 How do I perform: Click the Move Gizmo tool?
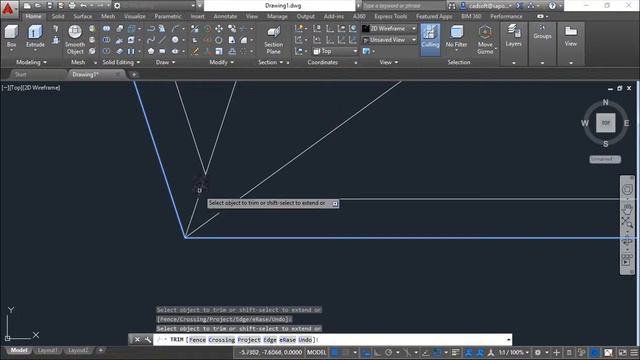tap(485, 40)
